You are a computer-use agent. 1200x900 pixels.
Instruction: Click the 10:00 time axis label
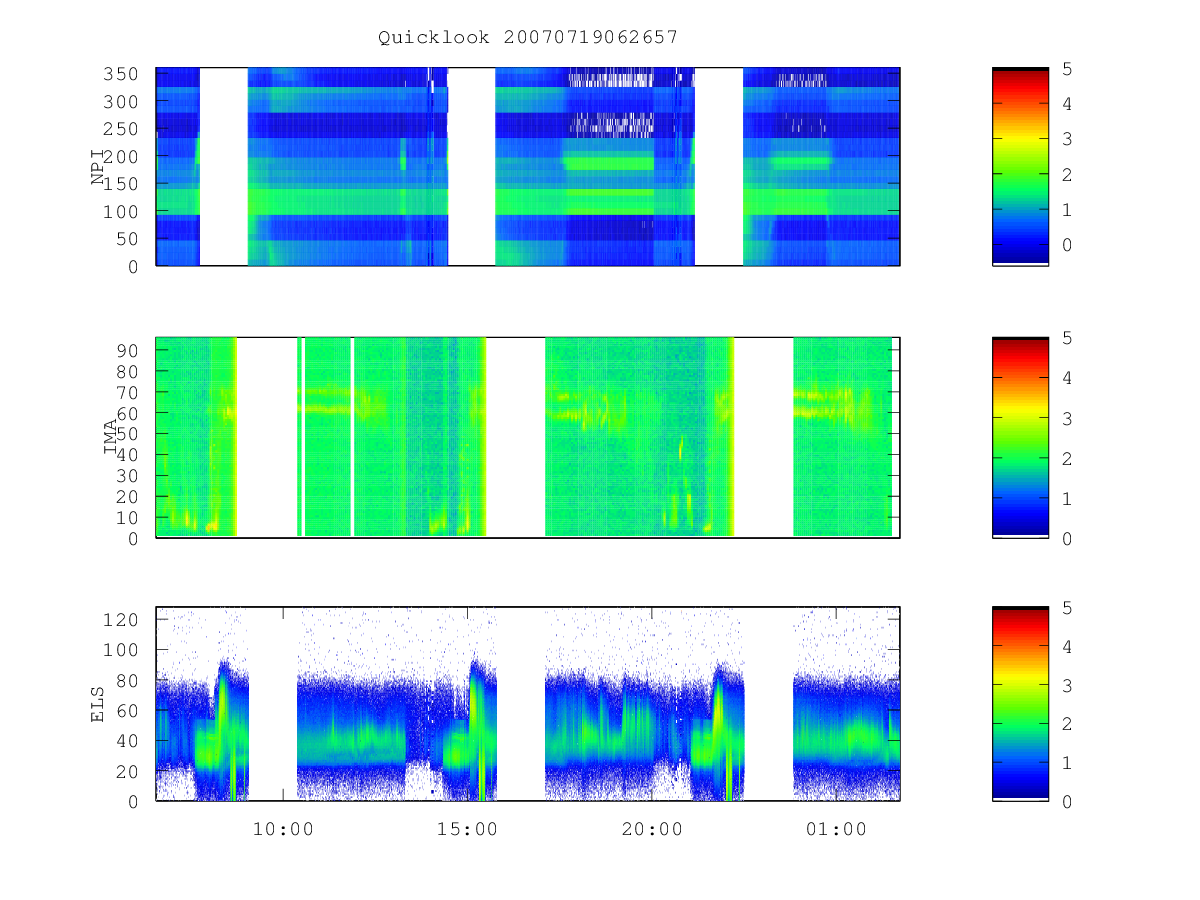coord(283,829)
